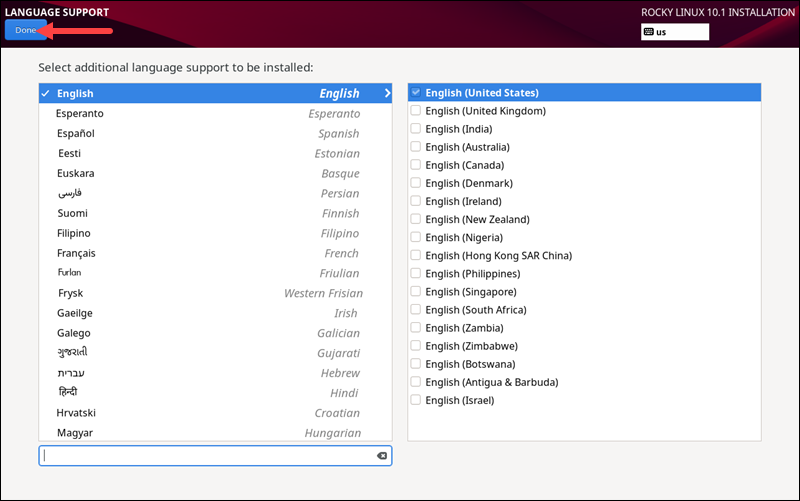Click the Done button

tap(26, 30)
